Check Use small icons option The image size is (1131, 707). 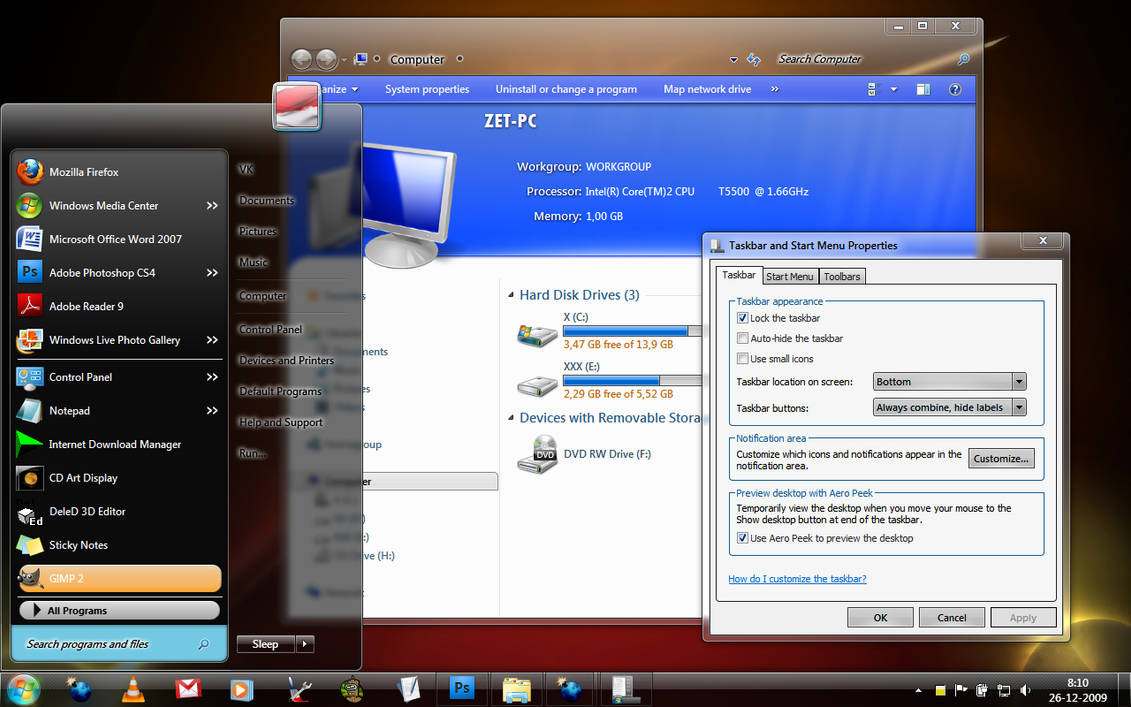tap(742, 359)
